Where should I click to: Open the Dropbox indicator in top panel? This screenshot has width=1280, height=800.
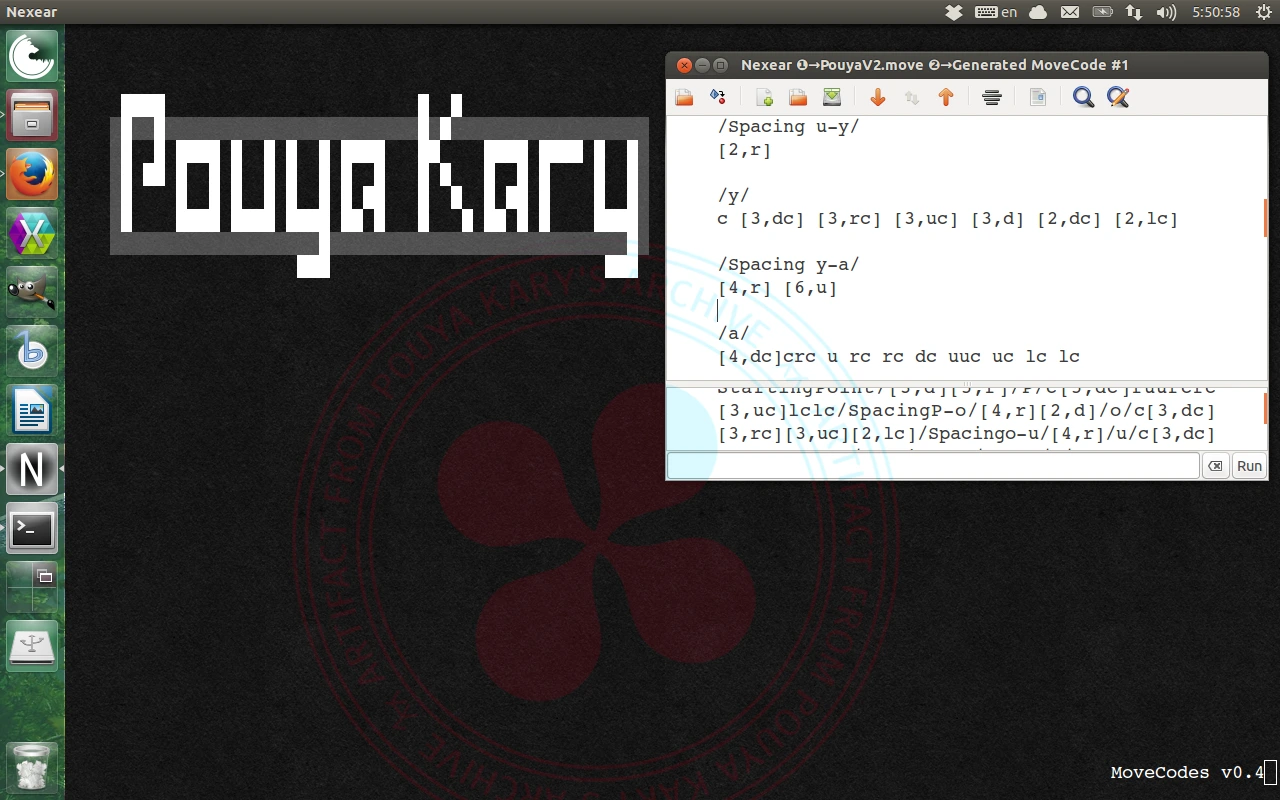click(954, 12)
